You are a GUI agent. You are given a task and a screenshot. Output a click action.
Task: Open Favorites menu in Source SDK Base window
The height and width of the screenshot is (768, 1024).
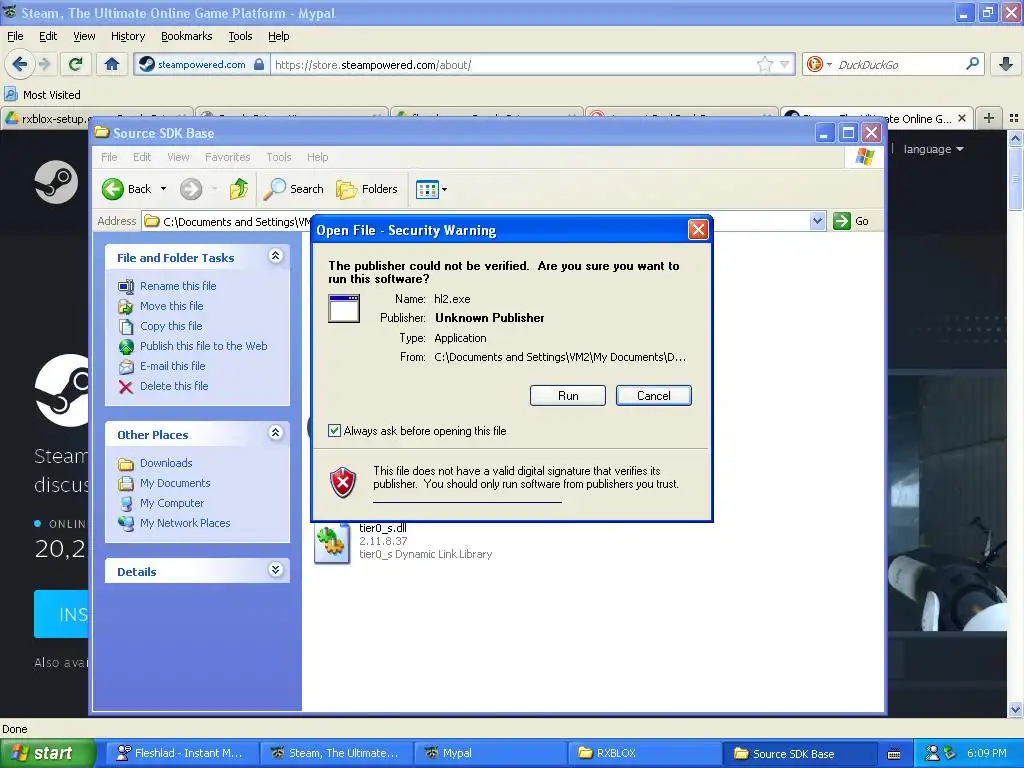pos(227,157)
